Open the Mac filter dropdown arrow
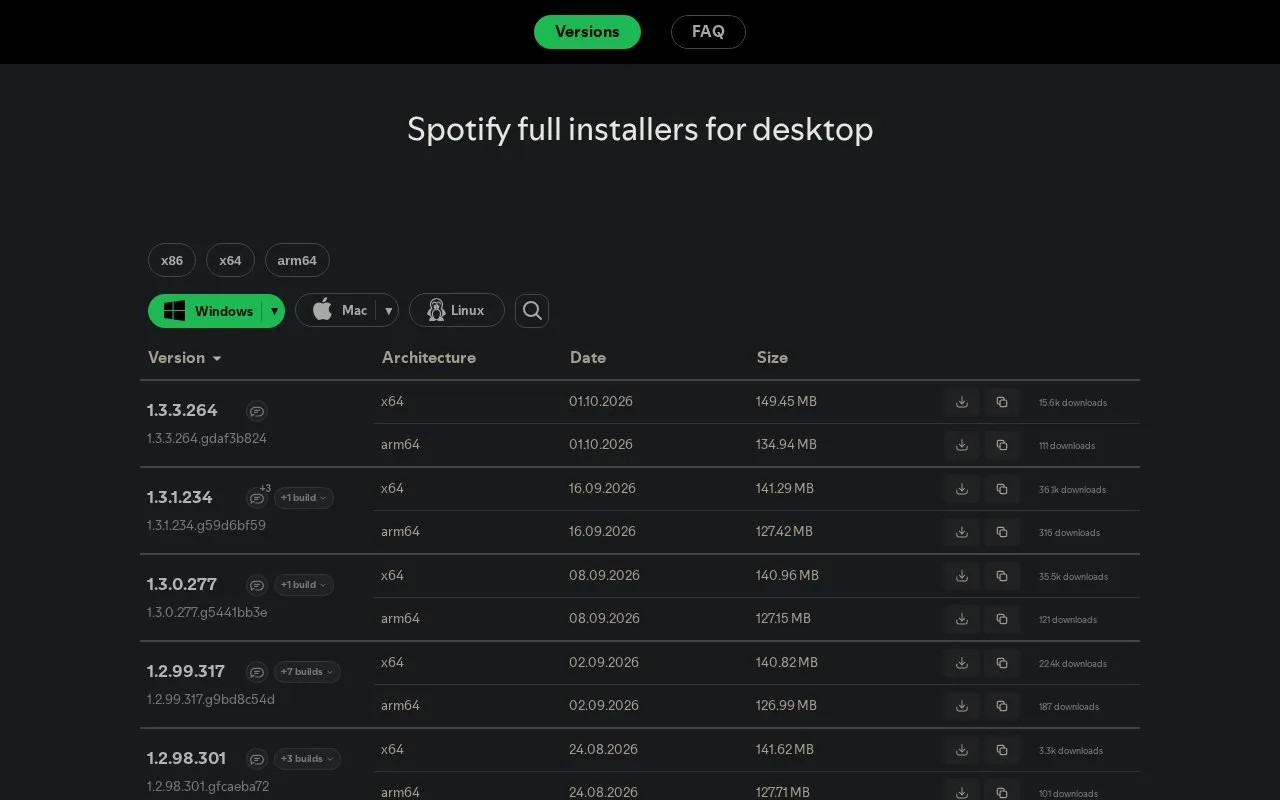The height and width of the screenshot is (800, 1280). [x=388, y=311]
